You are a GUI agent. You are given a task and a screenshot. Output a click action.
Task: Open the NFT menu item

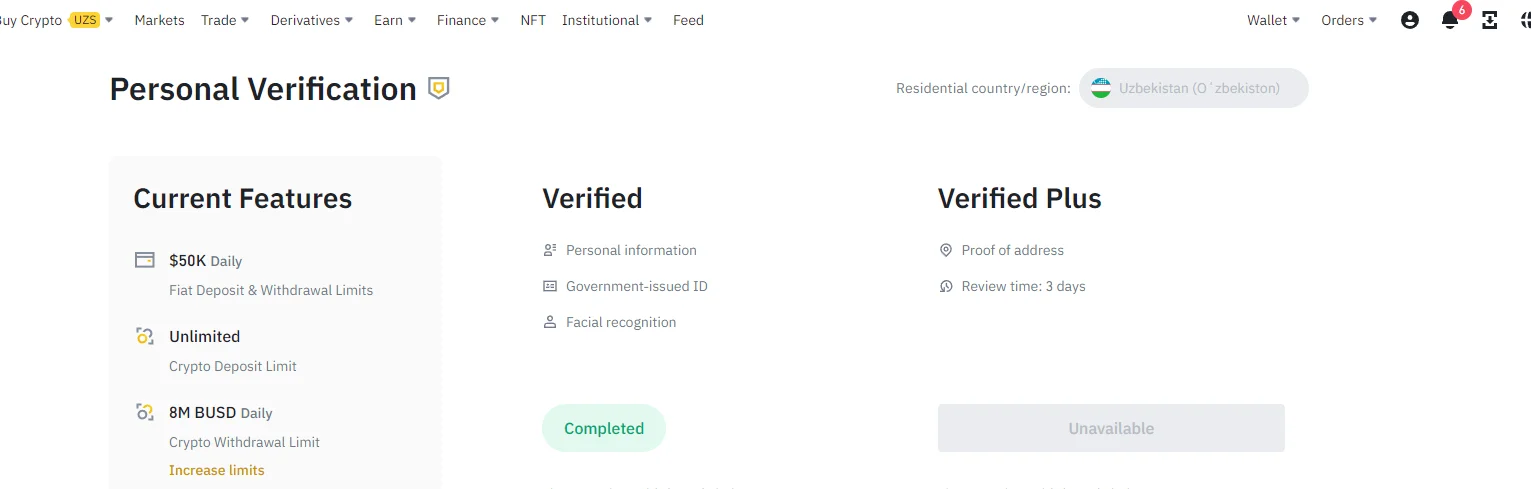point(533,20)
